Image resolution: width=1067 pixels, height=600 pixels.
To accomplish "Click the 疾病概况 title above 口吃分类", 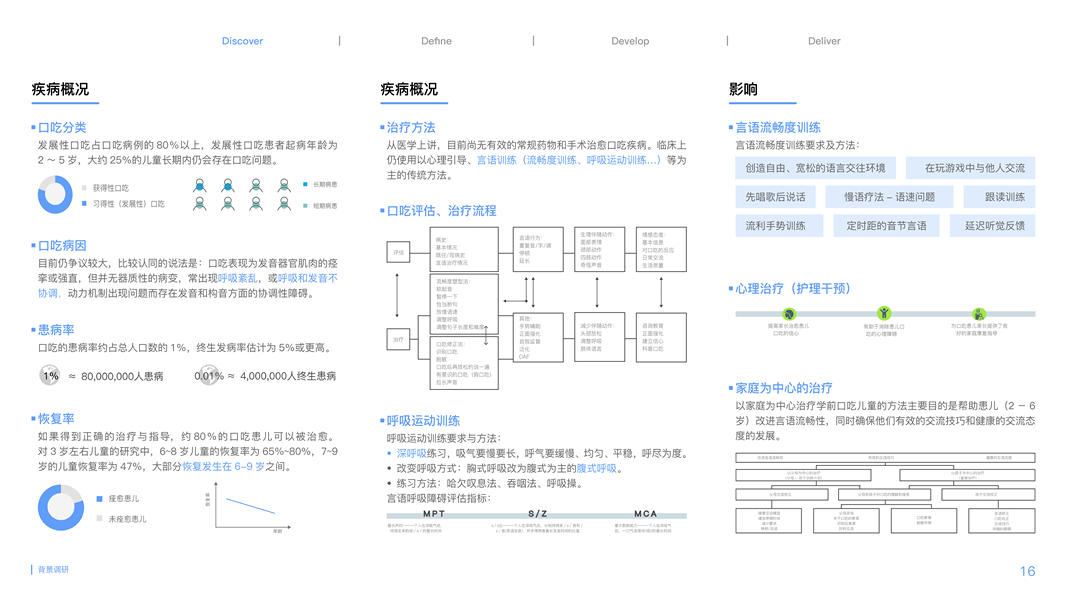I will pos(61,89).
